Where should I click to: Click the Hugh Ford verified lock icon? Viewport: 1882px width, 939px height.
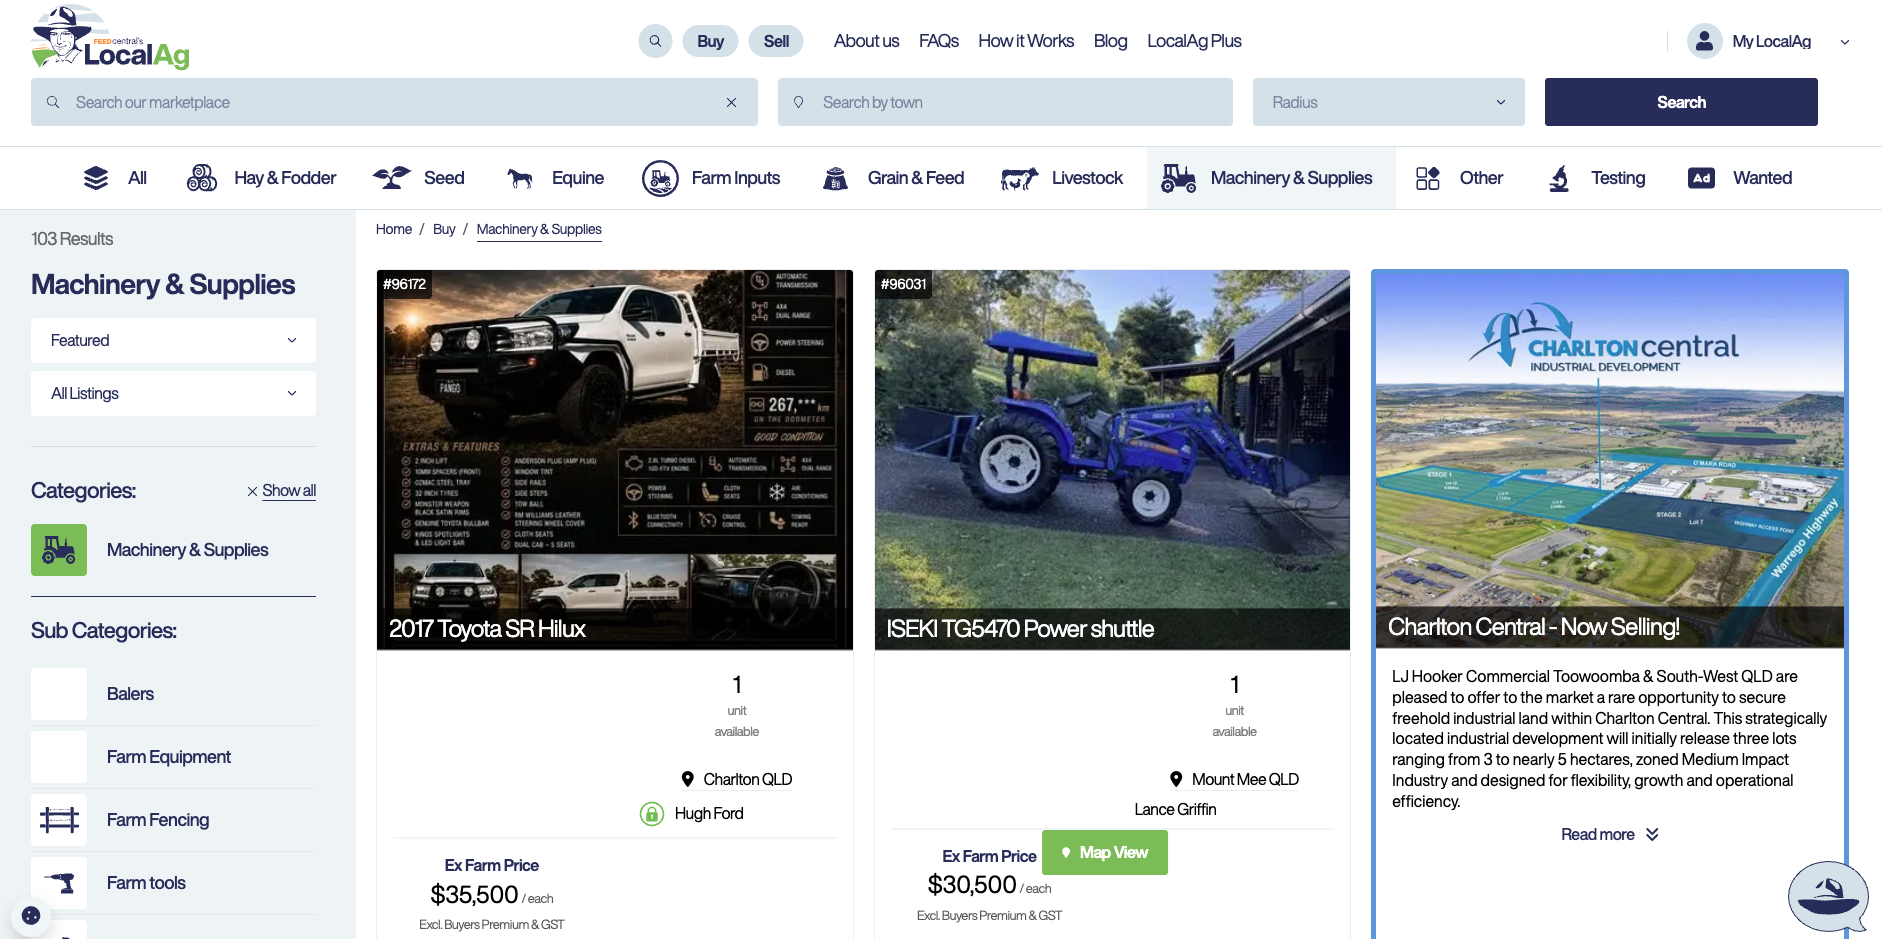pyautogui.click(x=652, y=814)
